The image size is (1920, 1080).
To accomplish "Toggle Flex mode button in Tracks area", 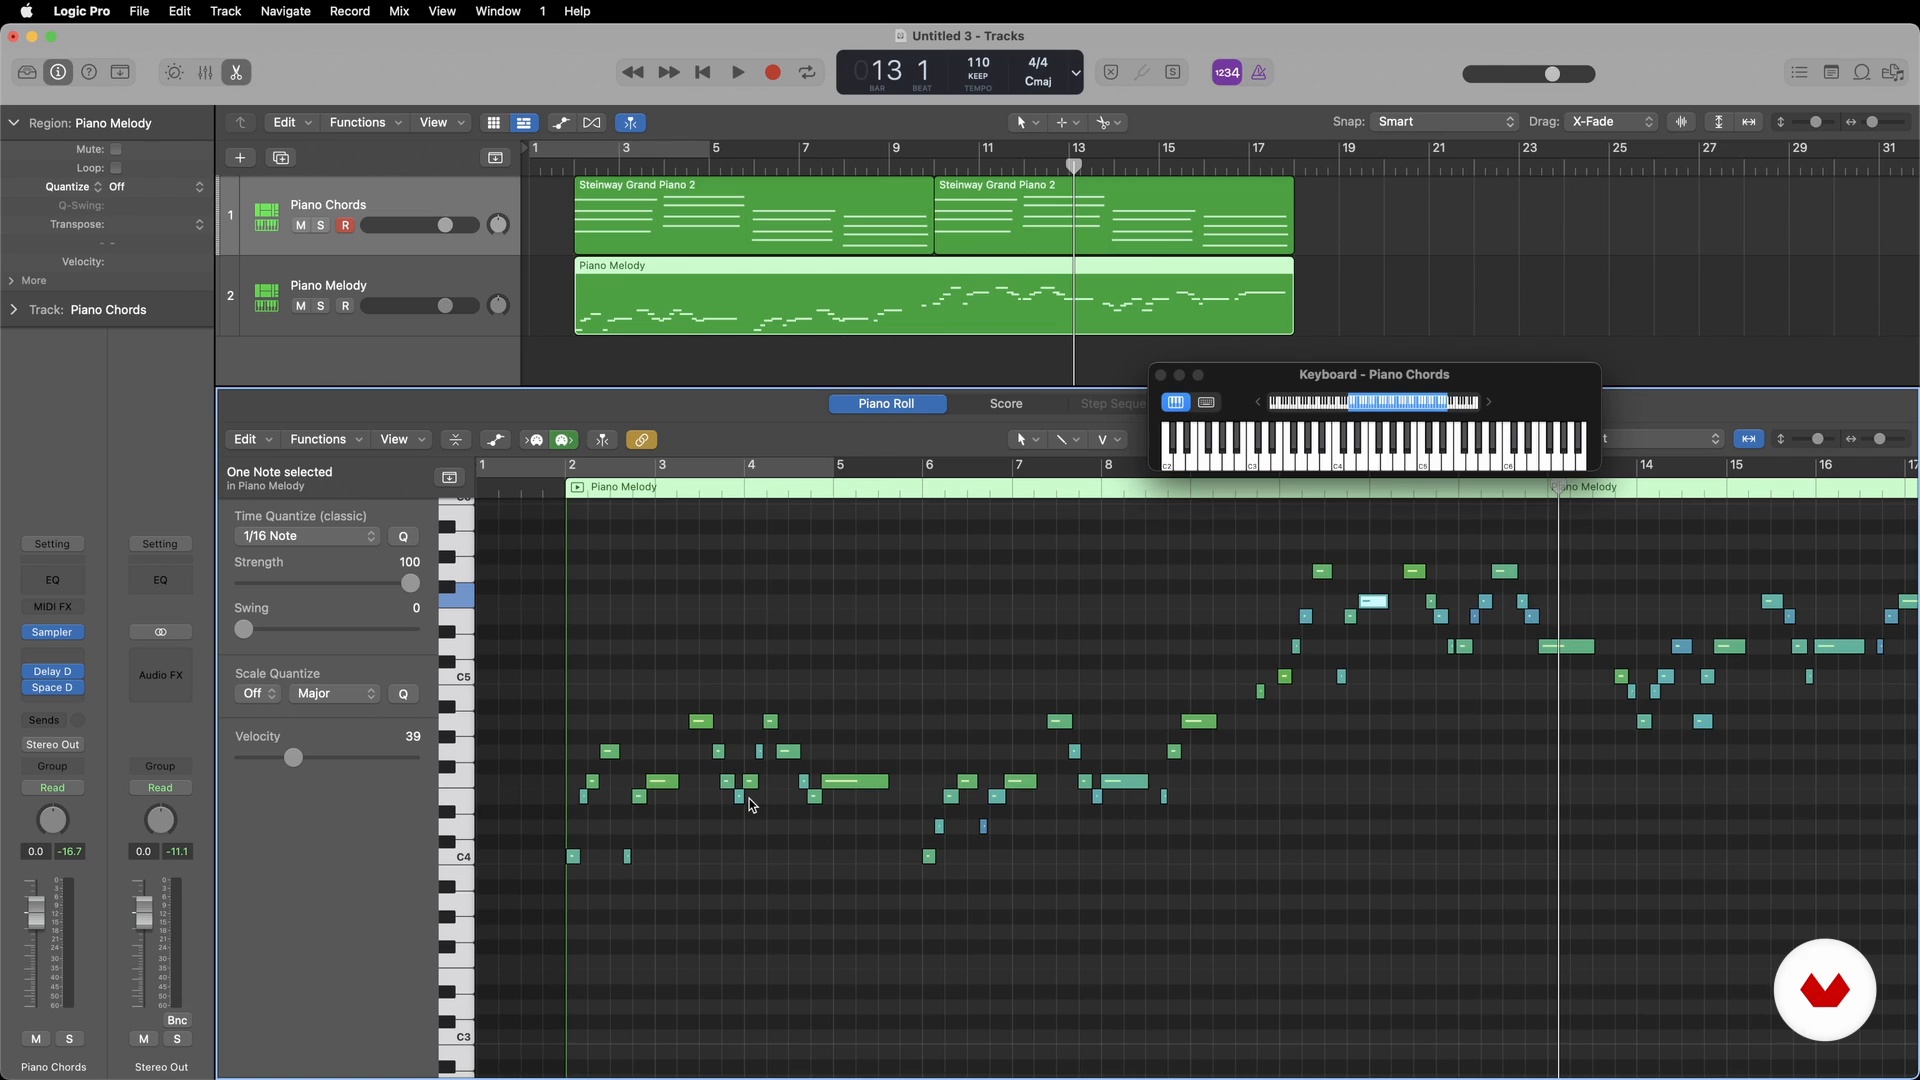I will click(x=592, y=122).
